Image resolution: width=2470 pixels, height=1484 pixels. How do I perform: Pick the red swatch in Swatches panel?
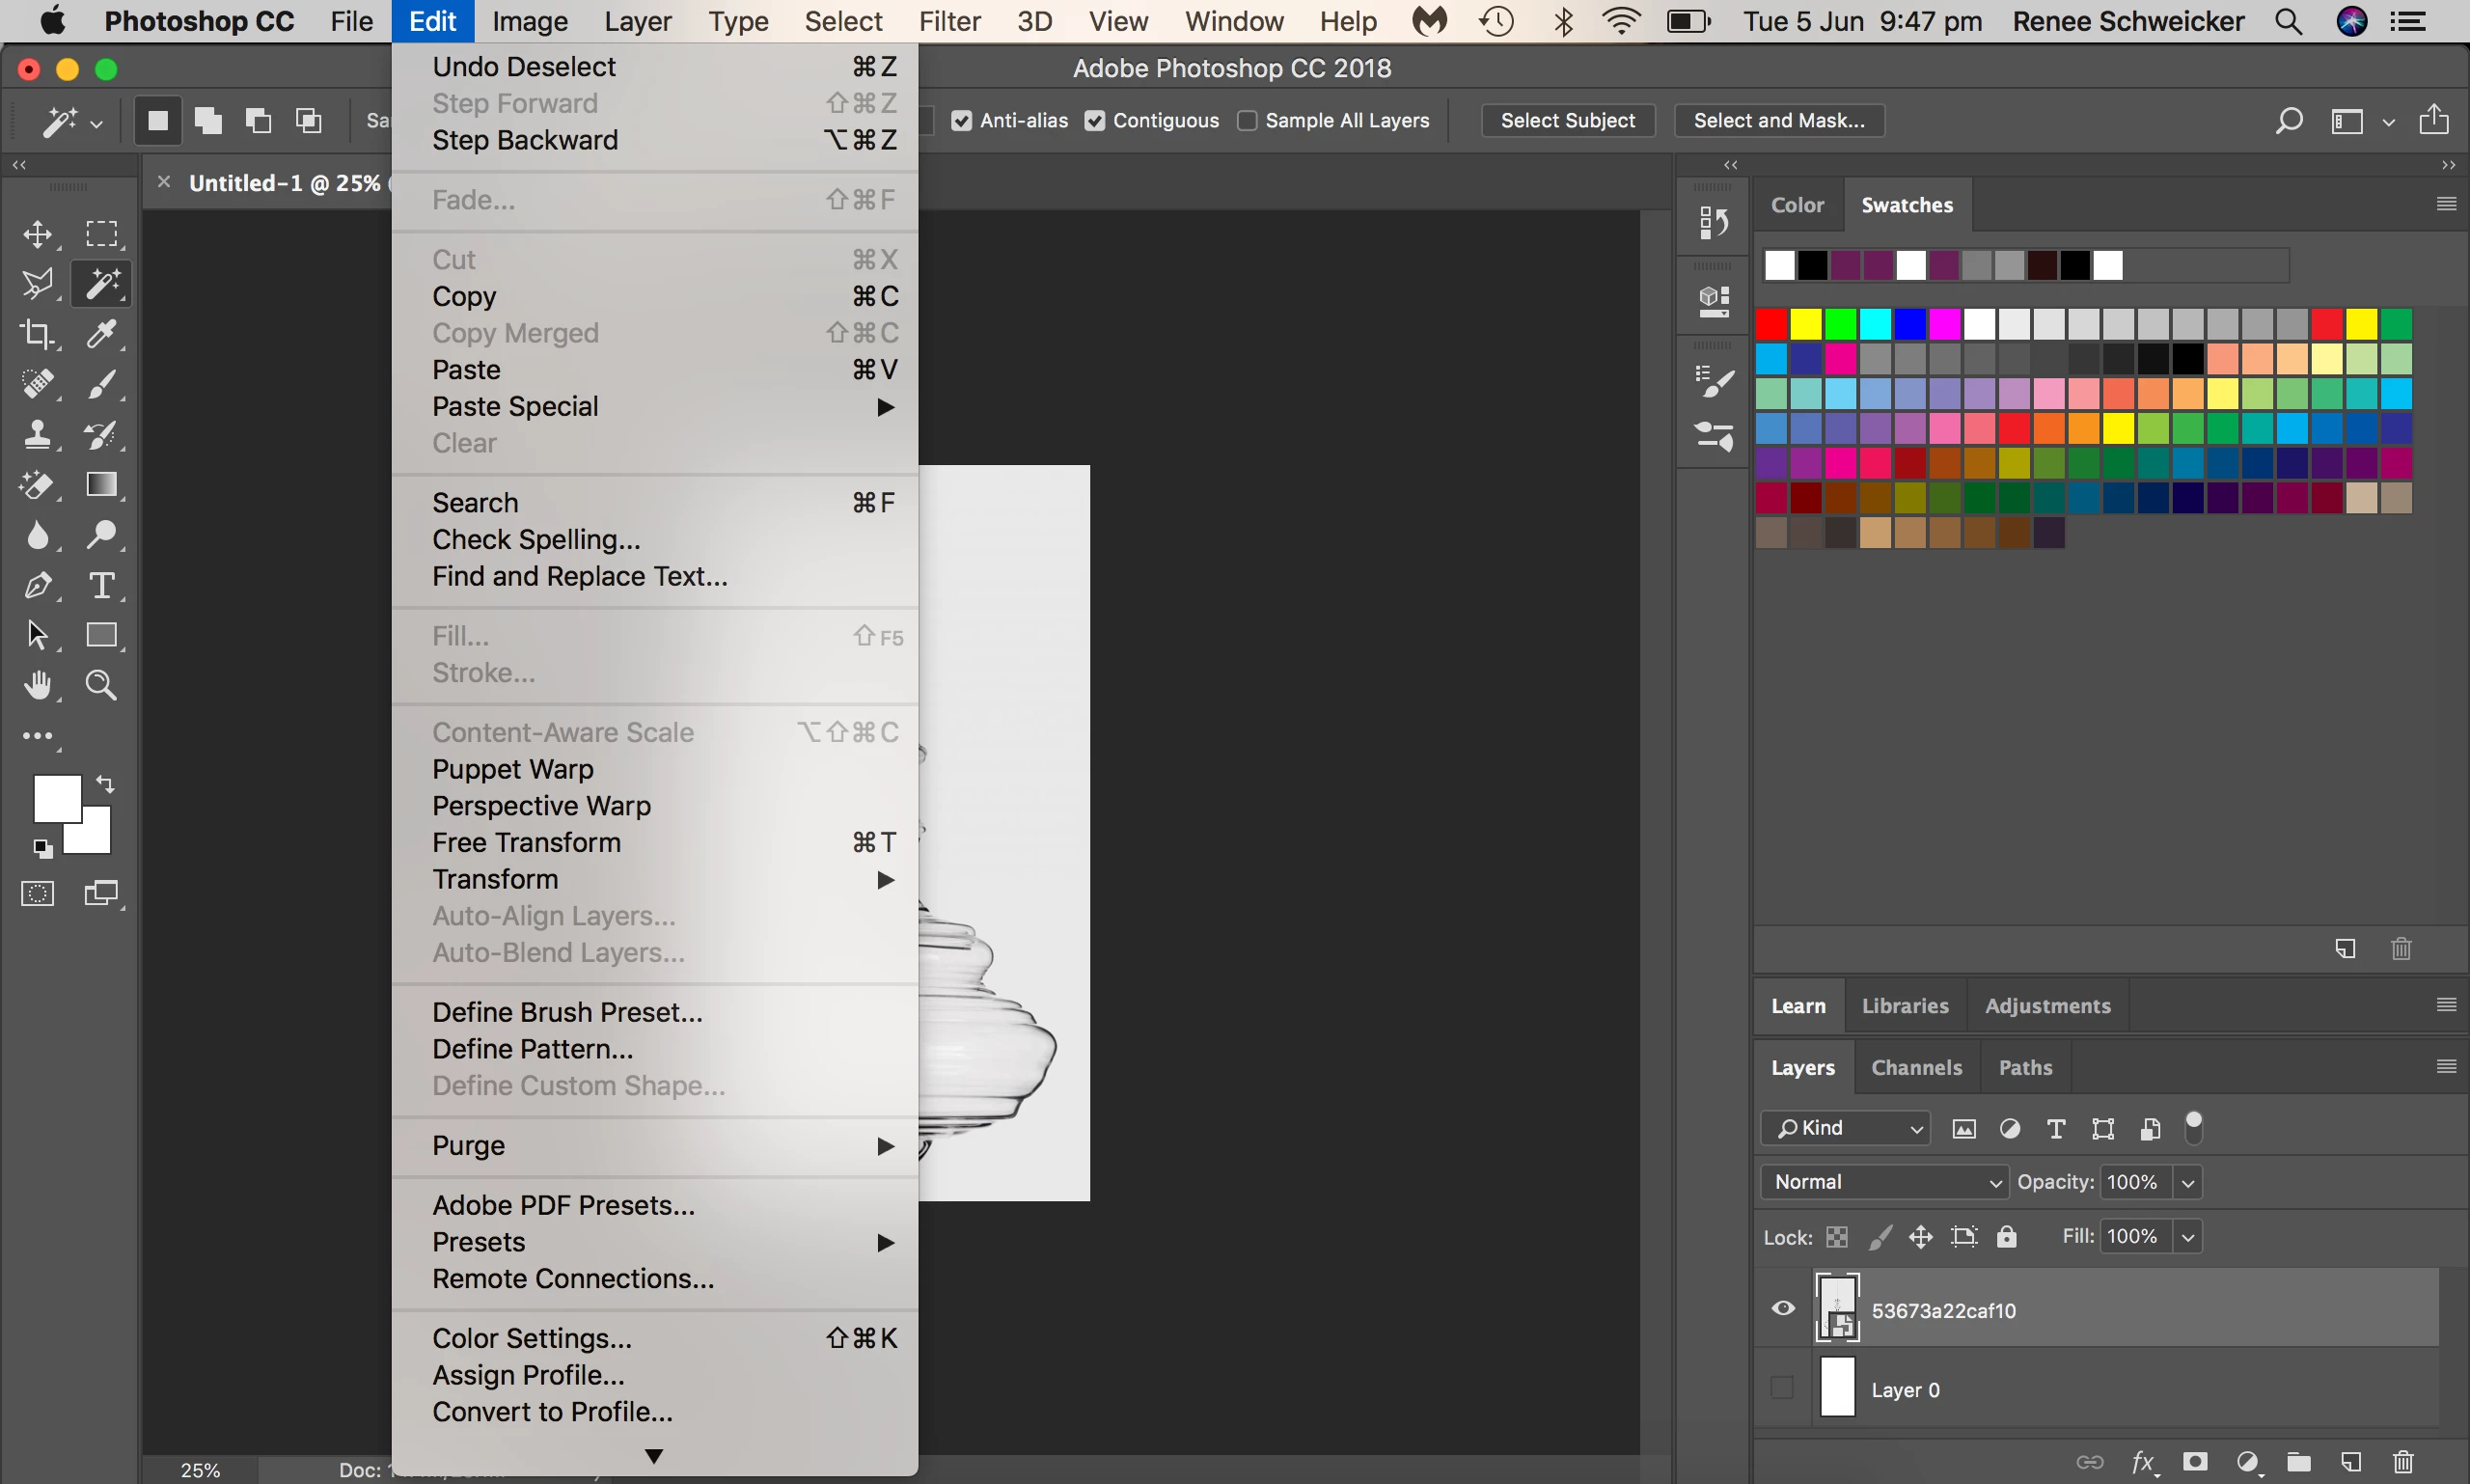1771,324
